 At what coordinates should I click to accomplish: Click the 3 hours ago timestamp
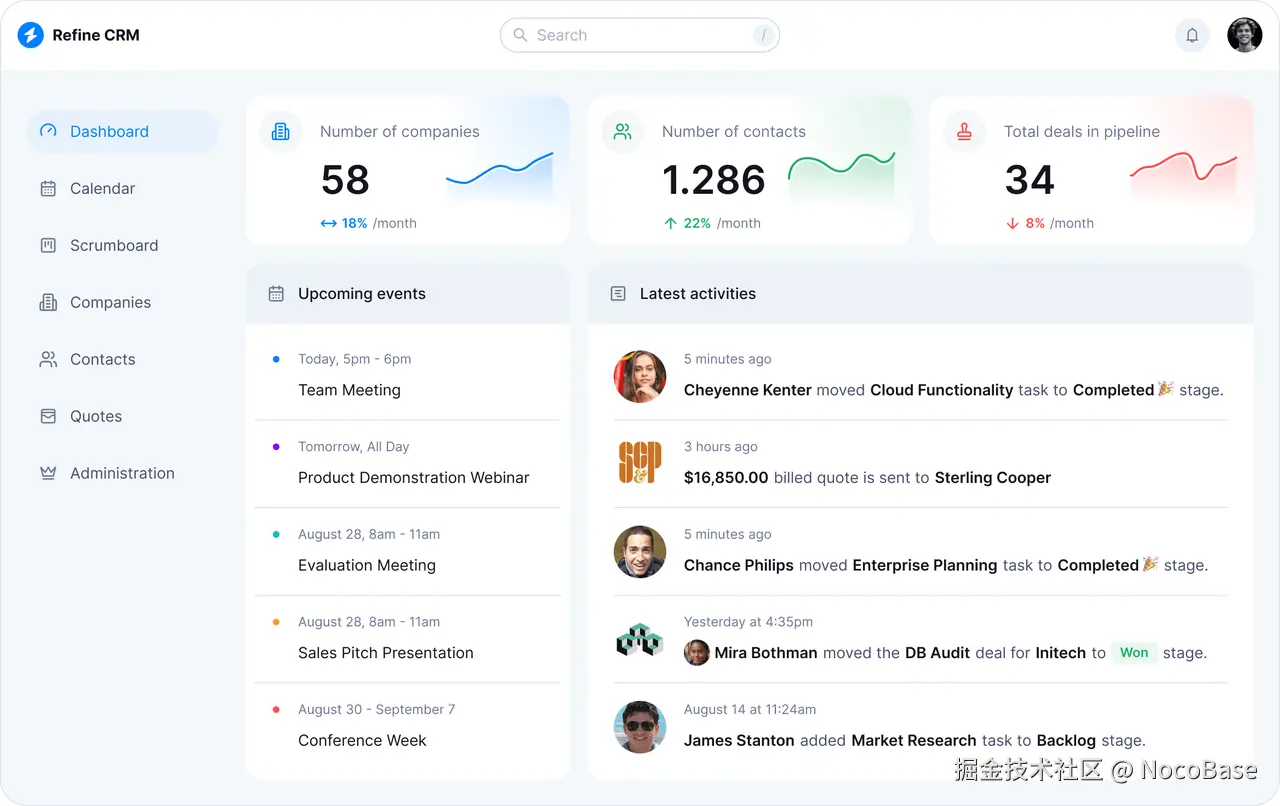tap(721, 447)
